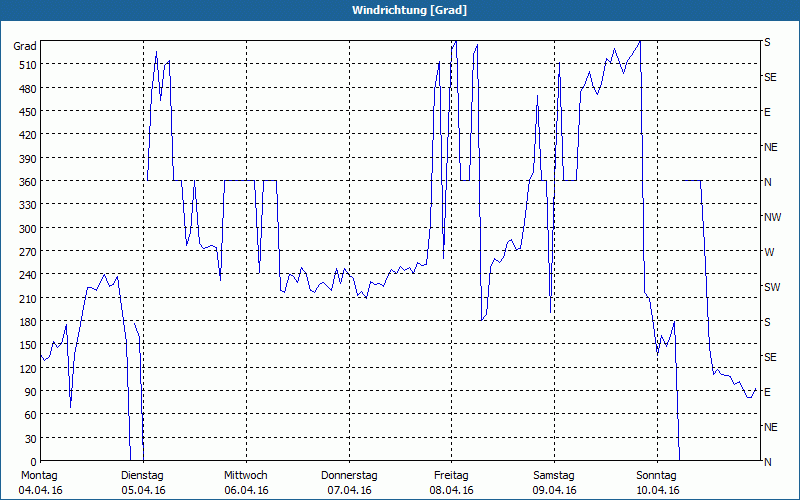Select the 390 degree axis label
The height and width of the screenshot is (500, 800).
(x=28, y=159)
